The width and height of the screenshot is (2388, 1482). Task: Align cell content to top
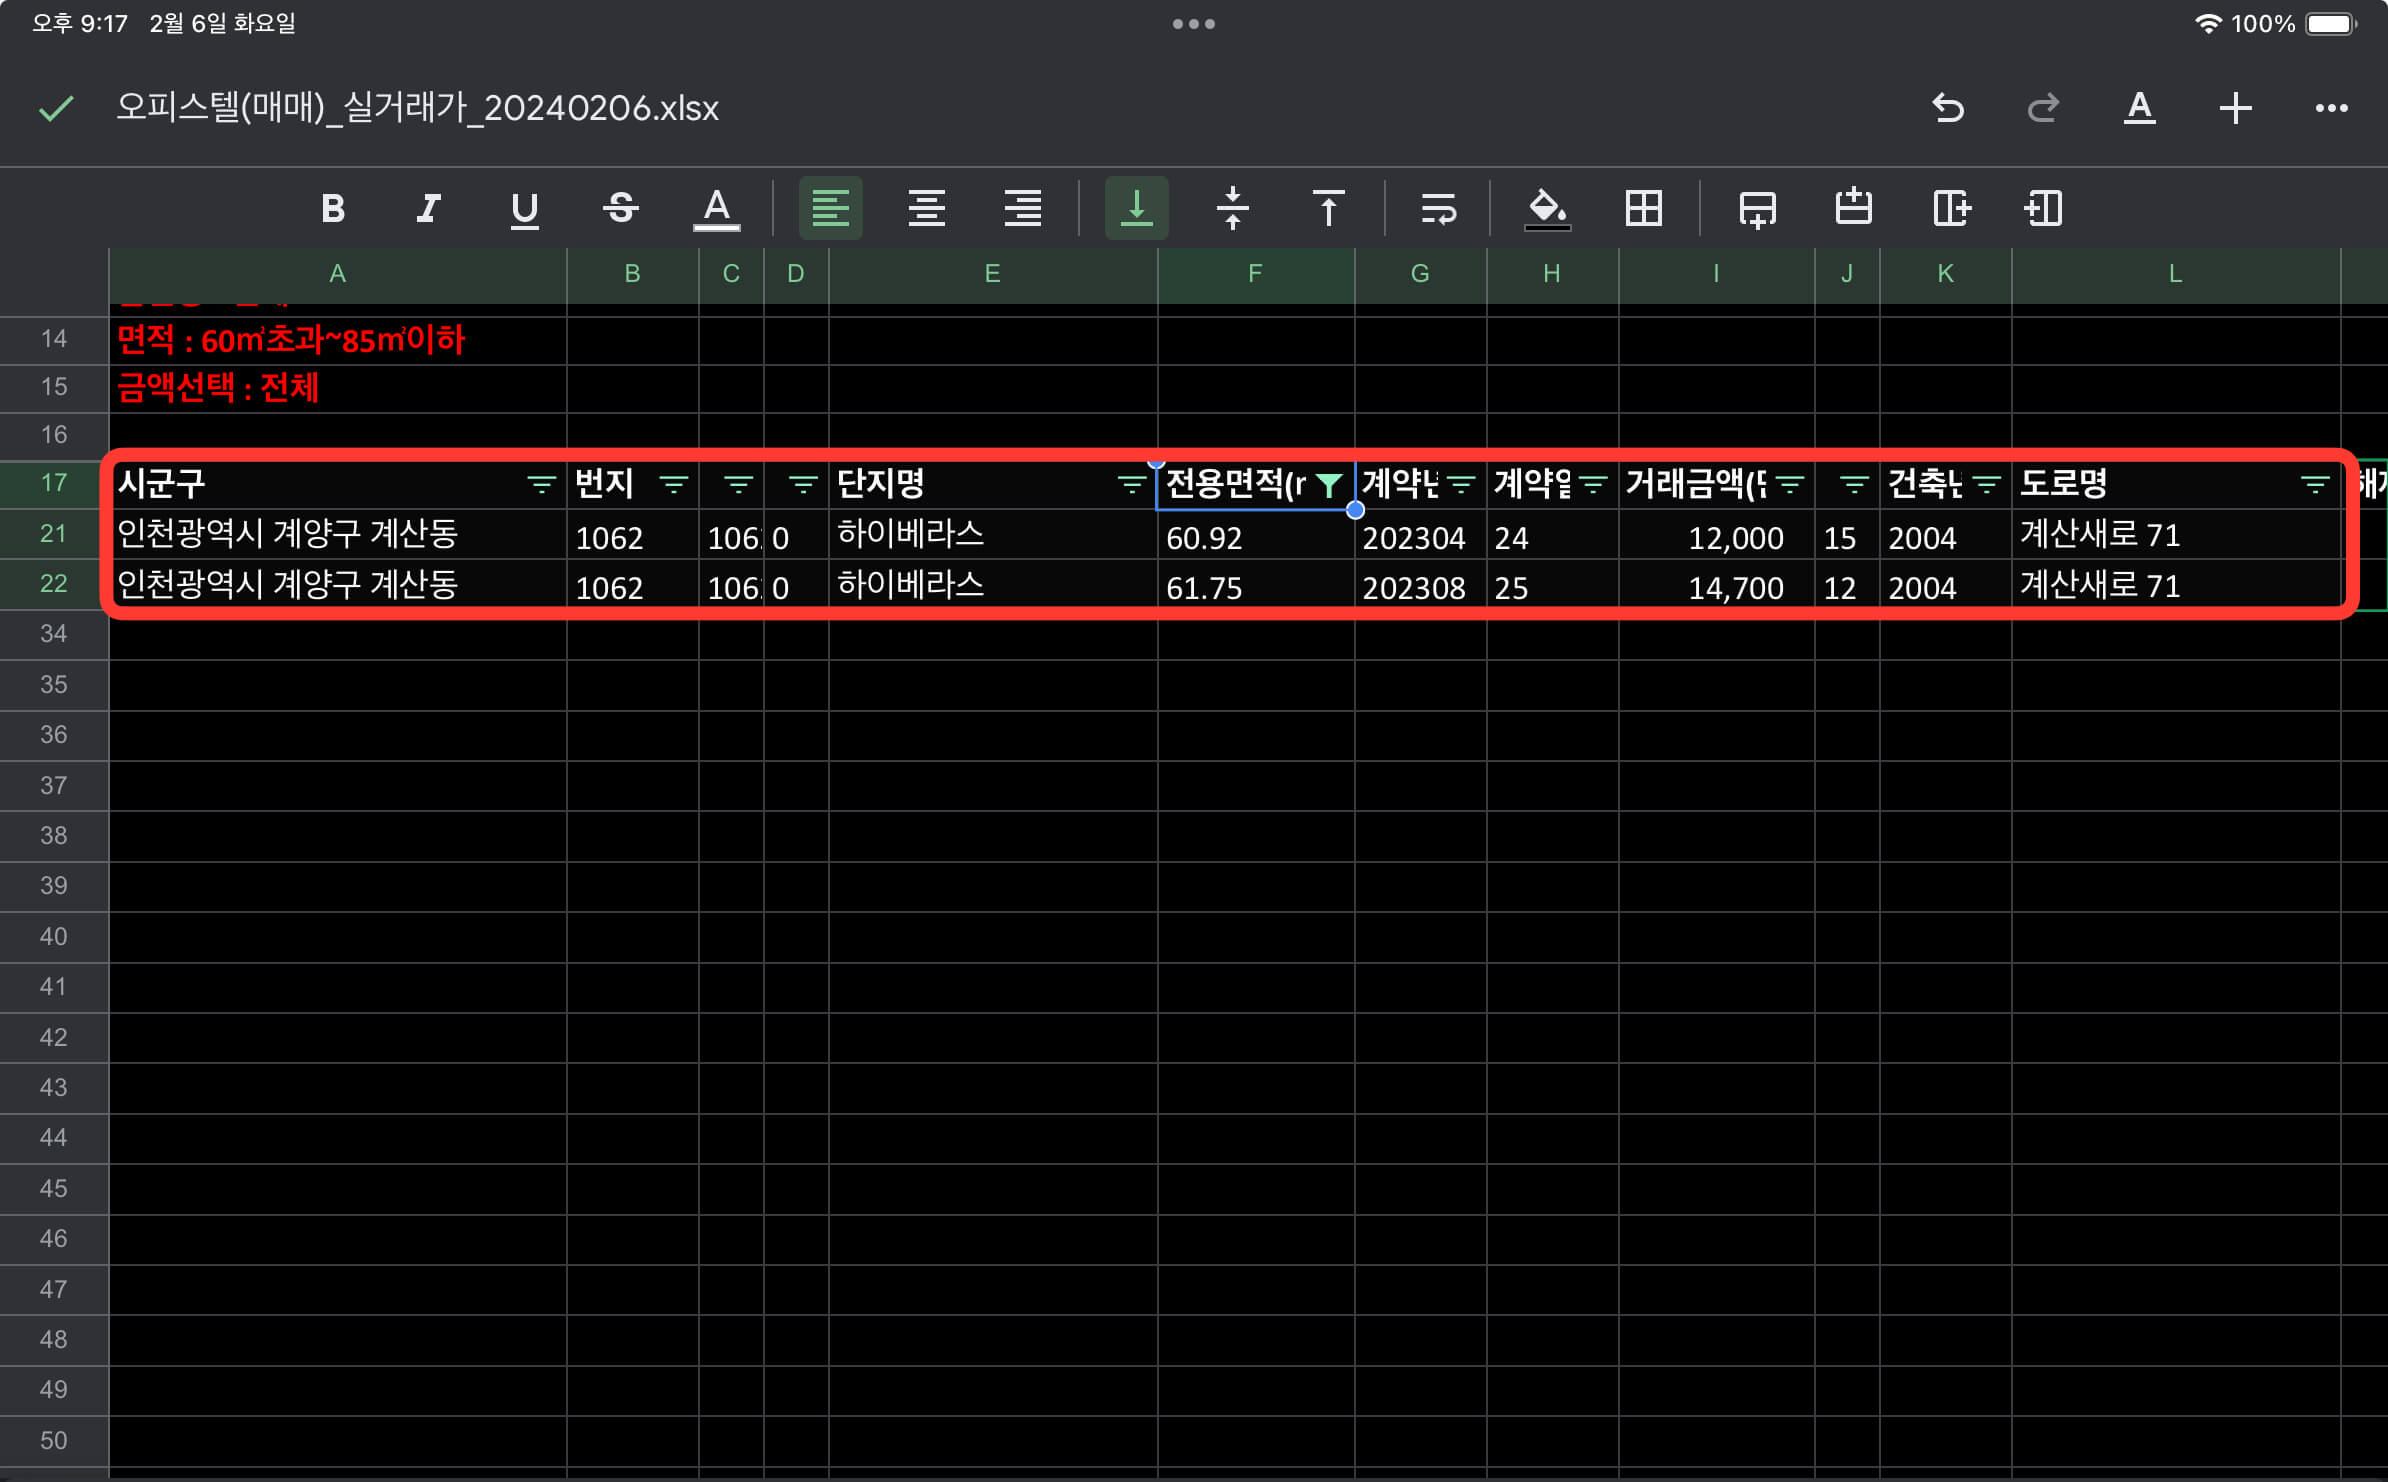(1328, 209)
